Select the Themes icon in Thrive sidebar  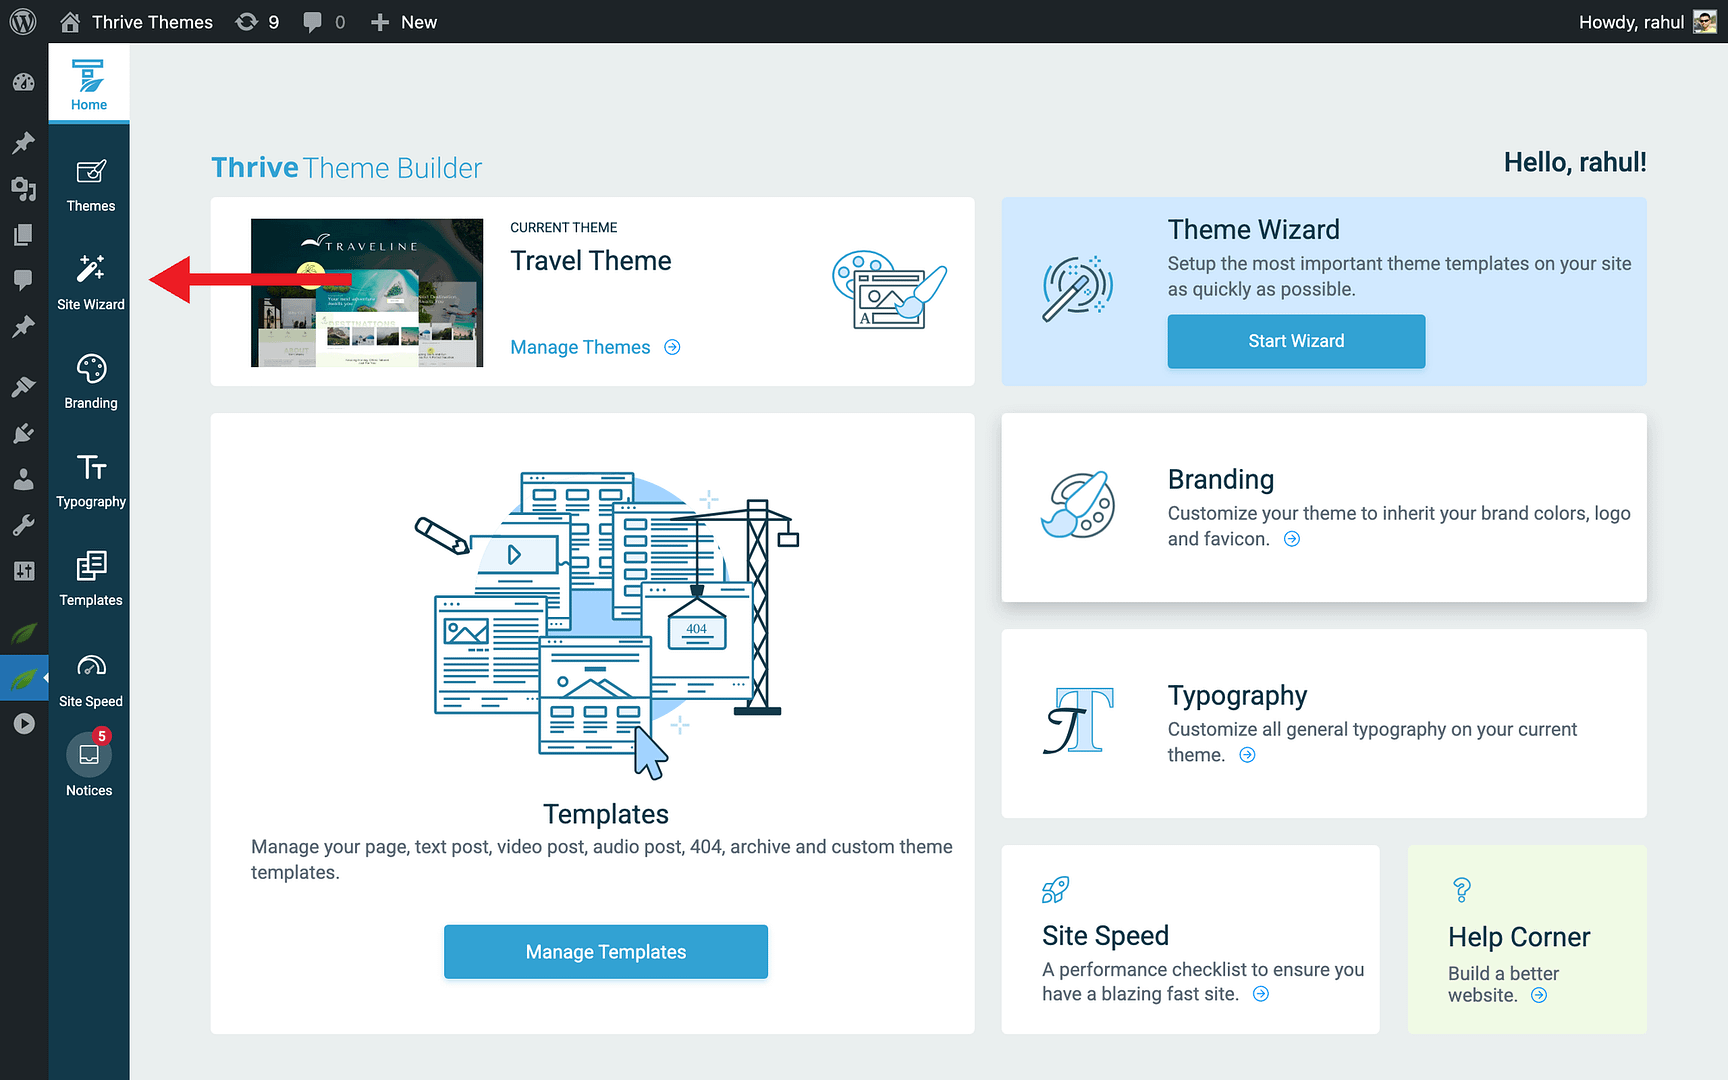coord(89,182)
